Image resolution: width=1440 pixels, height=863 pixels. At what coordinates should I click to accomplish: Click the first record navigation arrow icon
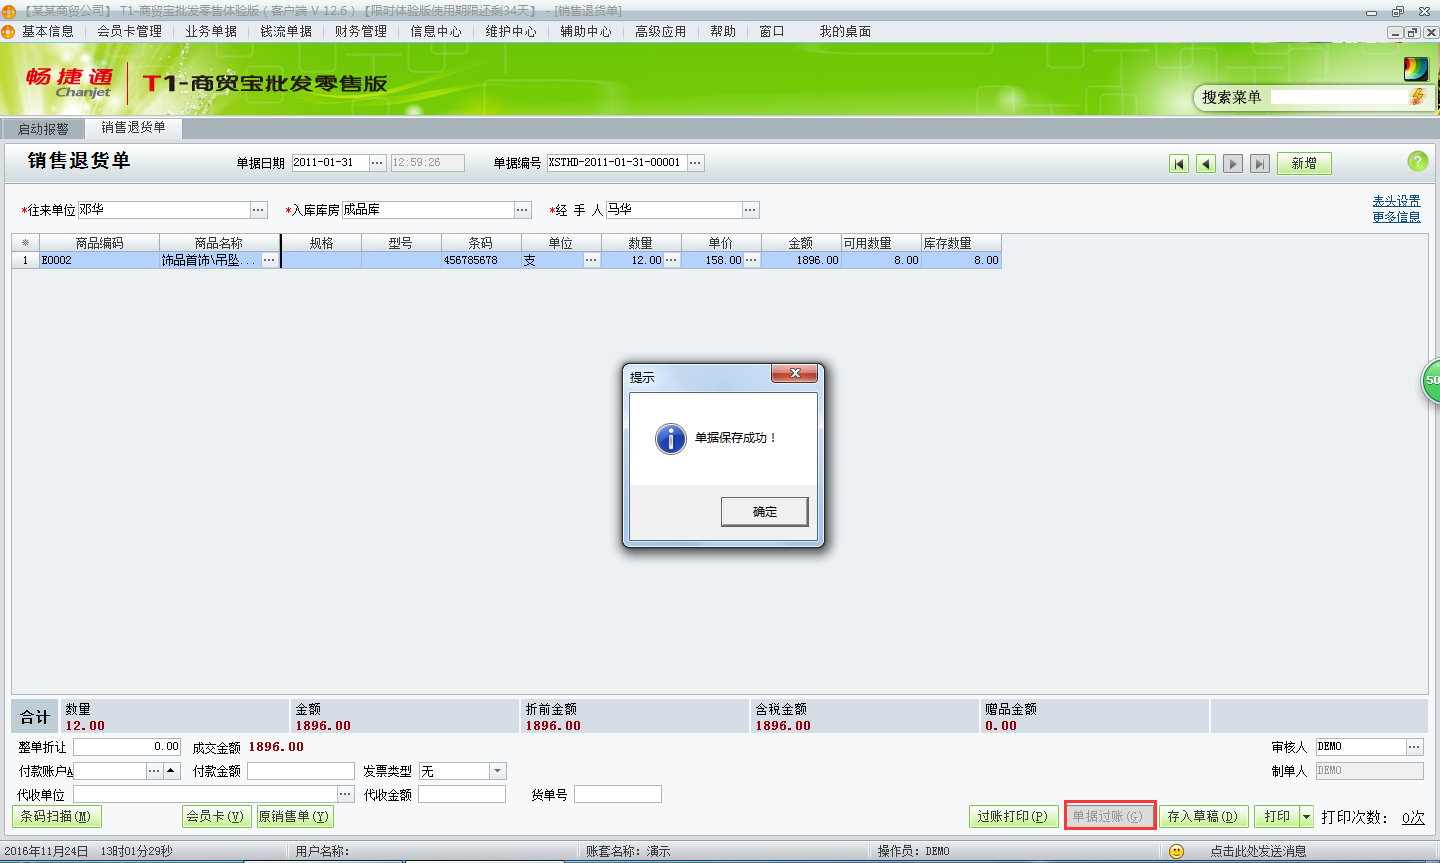click(1179, 162)
